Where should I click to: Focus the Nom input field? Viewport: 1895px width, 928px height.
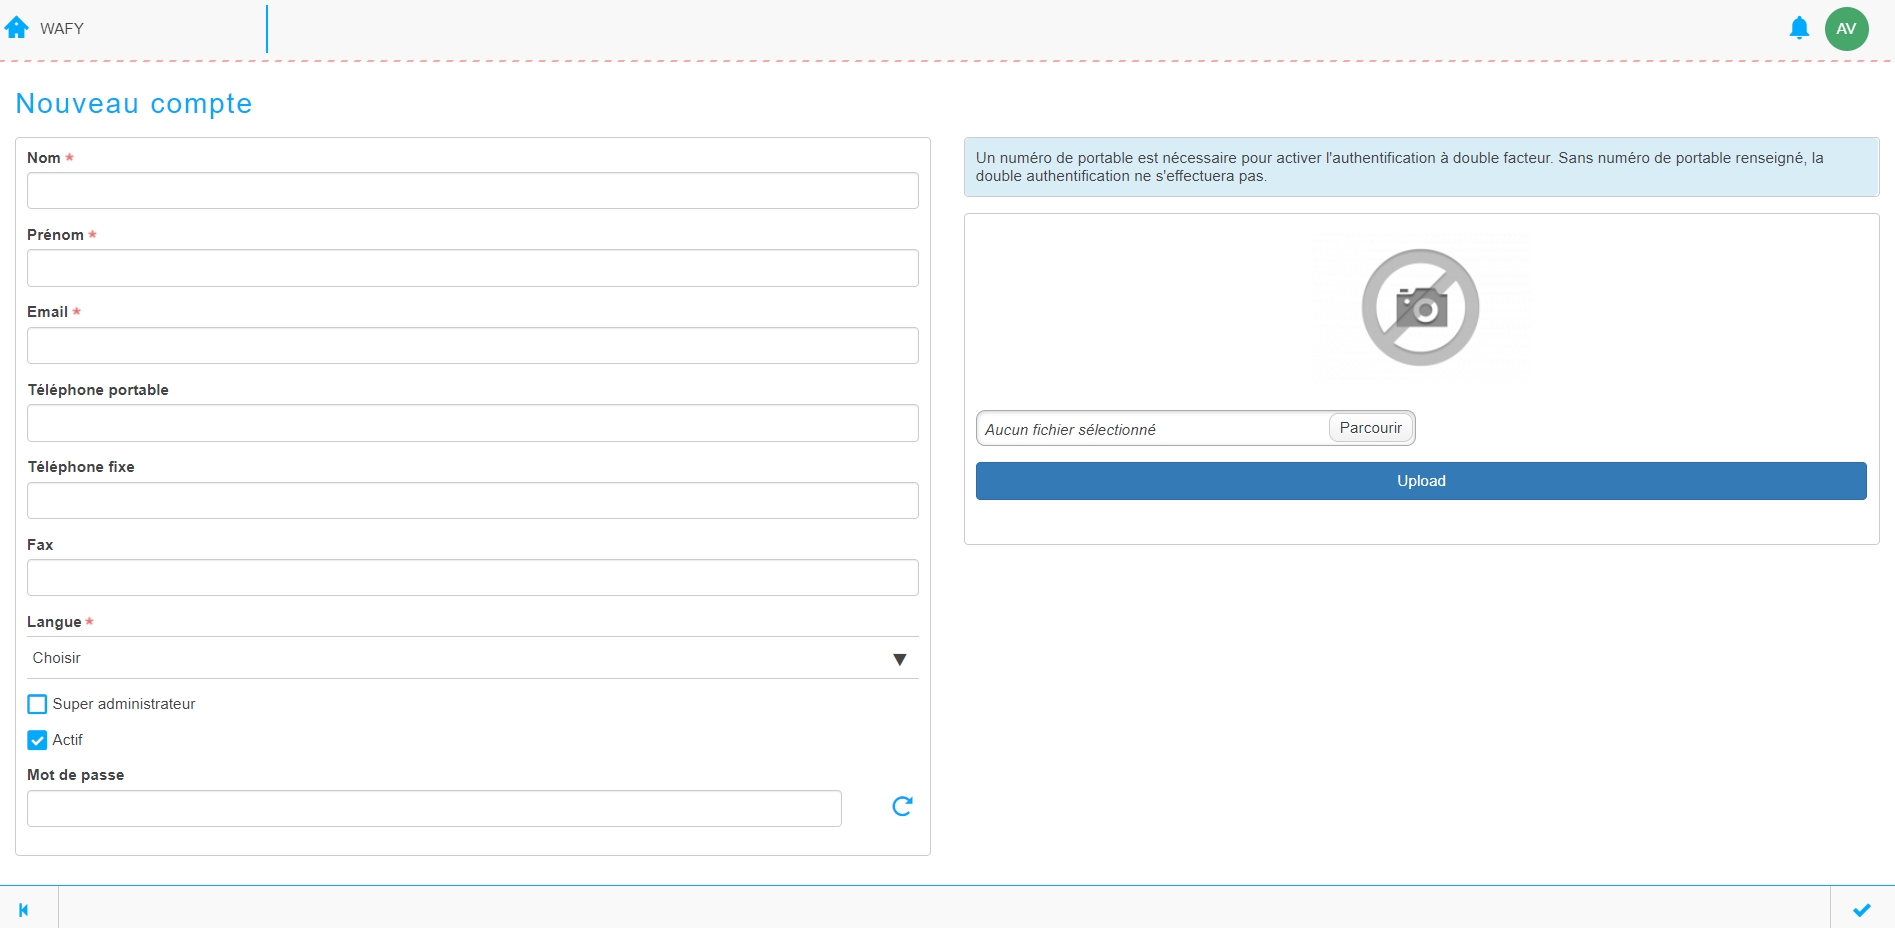pyautogui.click(x=472, y=190)
